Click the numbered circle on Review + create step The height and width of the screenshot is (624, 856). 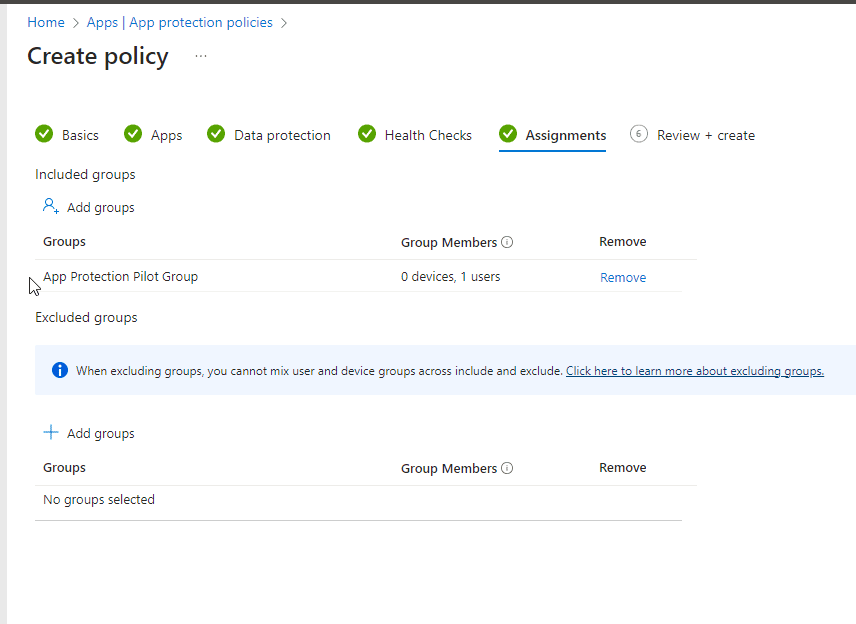click(639, 134)
